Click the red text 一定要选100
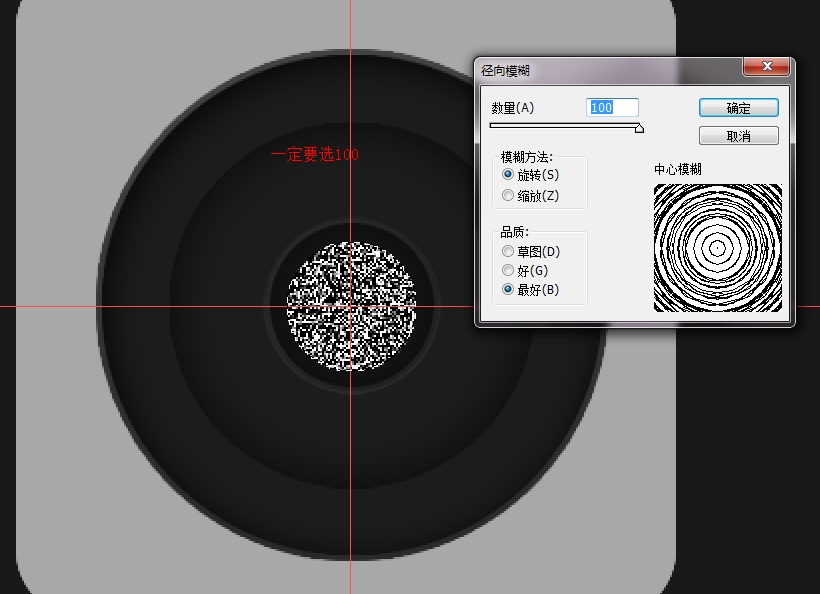 tap(314, 155)
